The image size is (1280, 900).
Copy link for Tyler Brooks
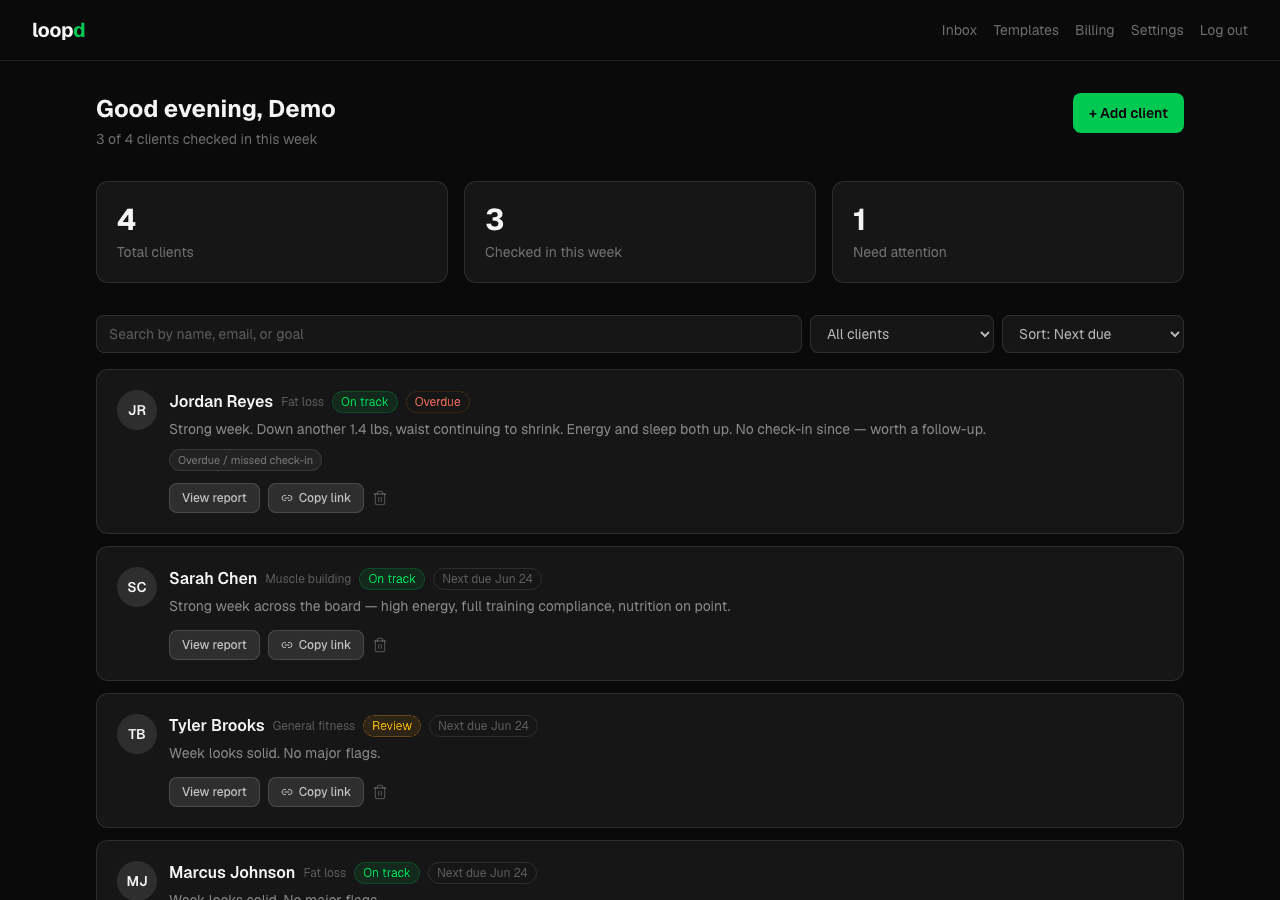pyautogui.click(x=316, y=792)
